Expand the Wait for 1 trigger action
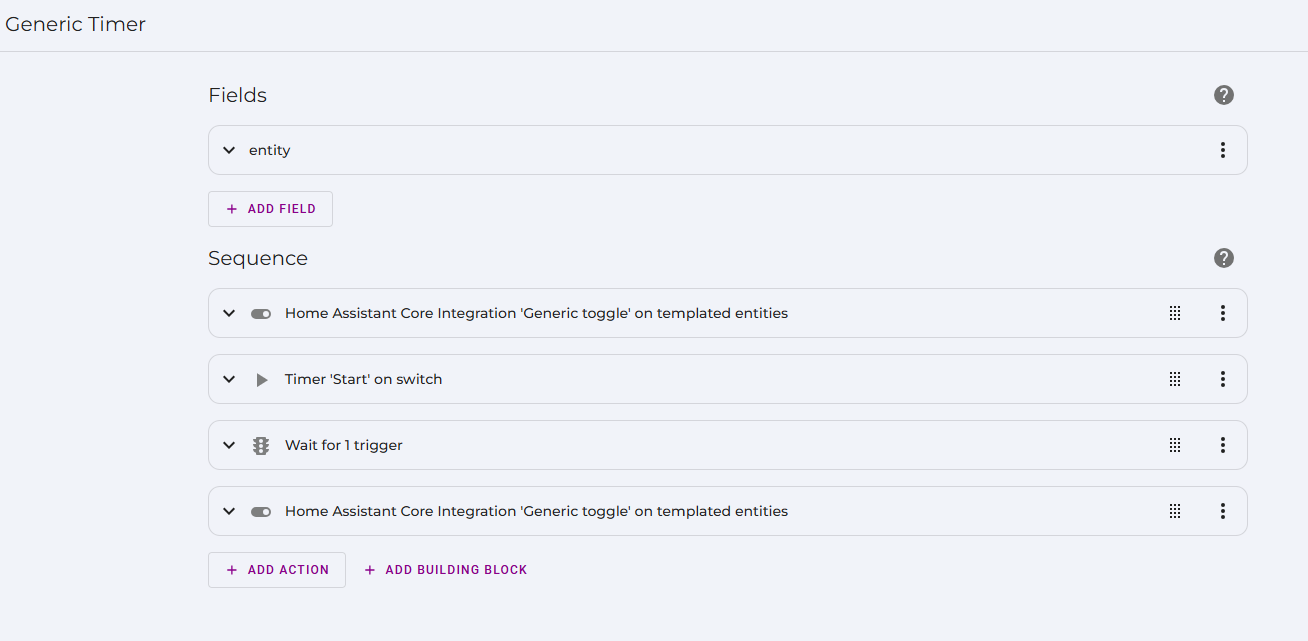1308x641 pixels. (x=229, y=445)
